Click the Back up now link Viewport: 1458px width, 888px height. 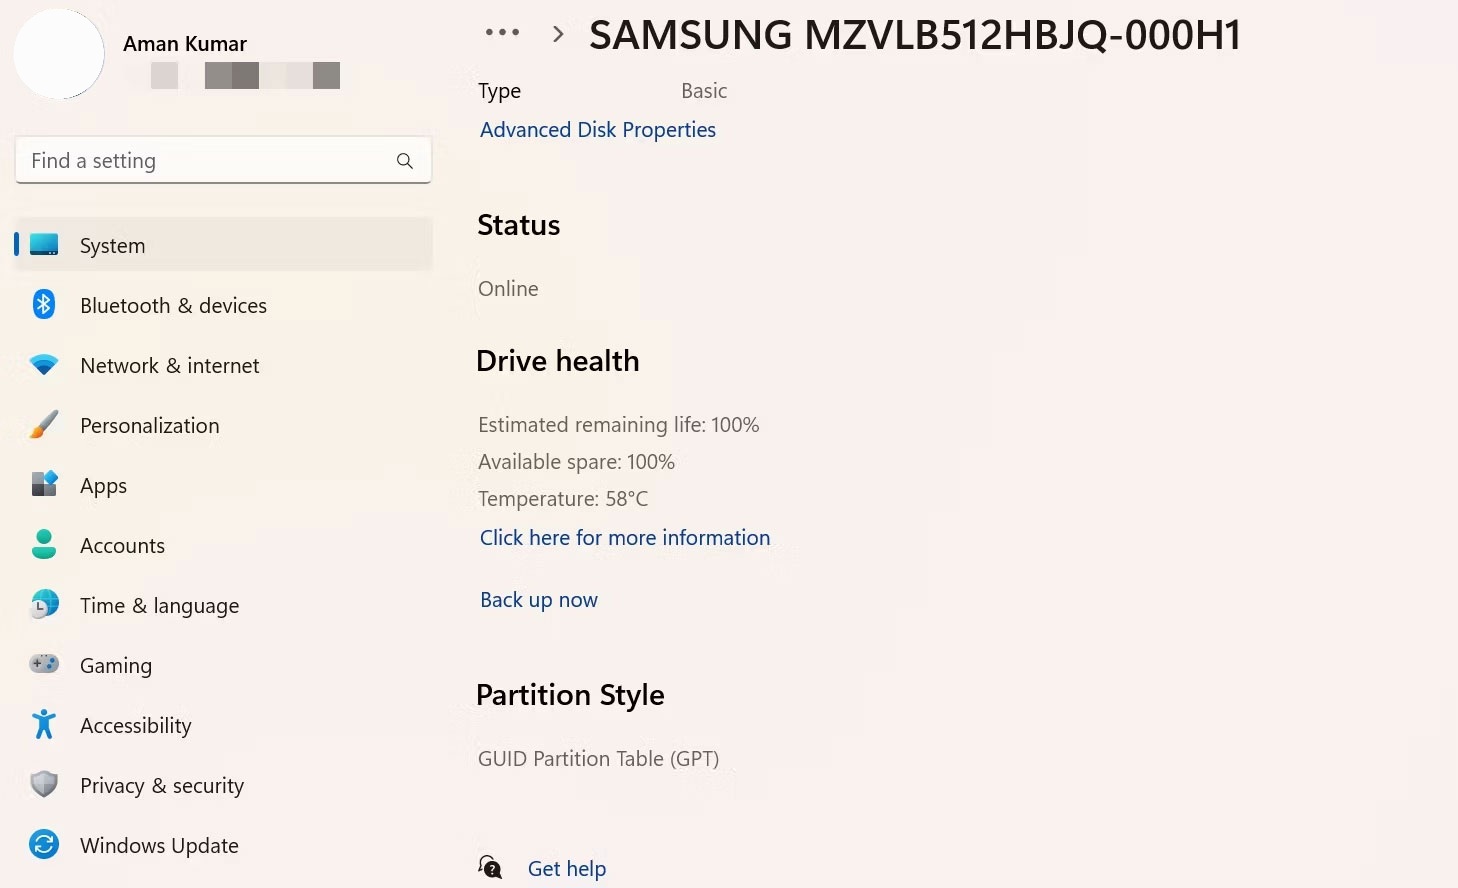539,600
